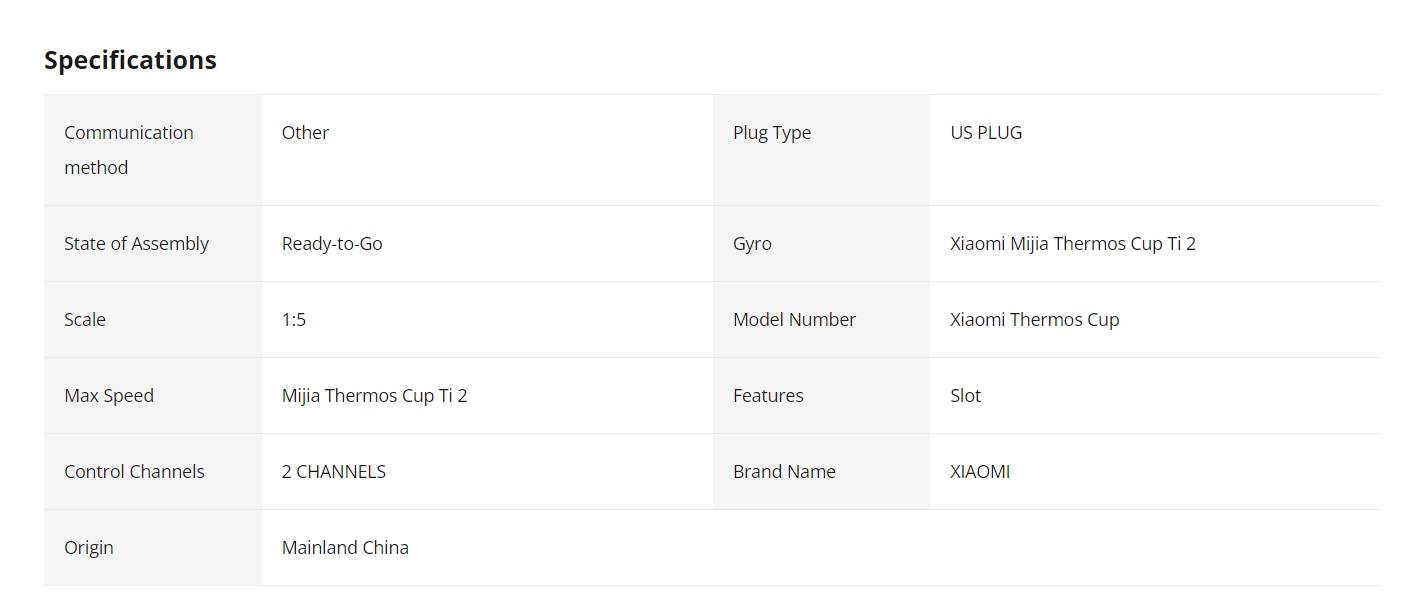Click the Plug Type label
Viewport: 1404px width, 611px height.
[x=772, y=133]
